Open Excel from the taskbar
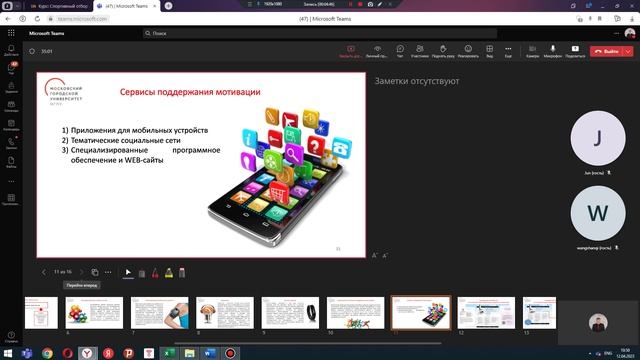 (x=169, y=353)
